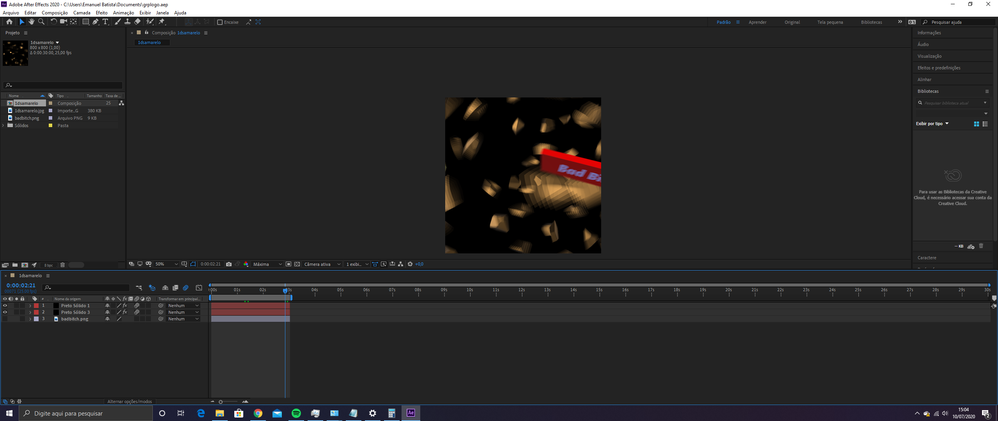Select the Unified Camera tool
The height and width of the screenshot is (421, 998).
64,22
